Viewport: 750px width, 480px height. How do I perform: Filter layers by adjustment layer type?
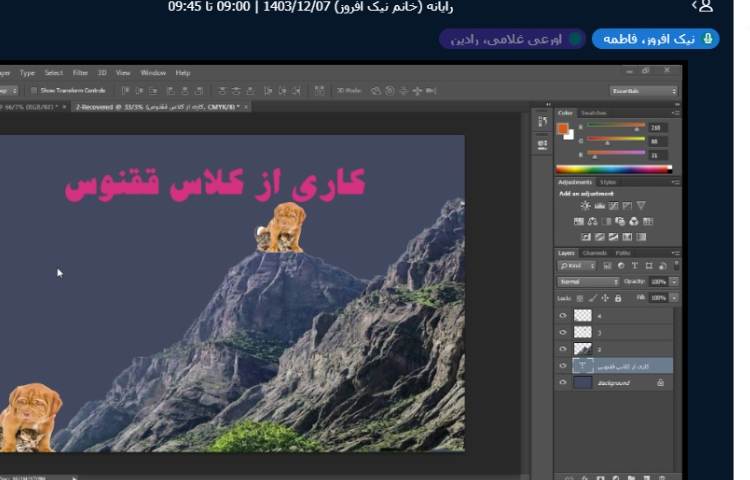pyautogui.click(x=621, y=266)
